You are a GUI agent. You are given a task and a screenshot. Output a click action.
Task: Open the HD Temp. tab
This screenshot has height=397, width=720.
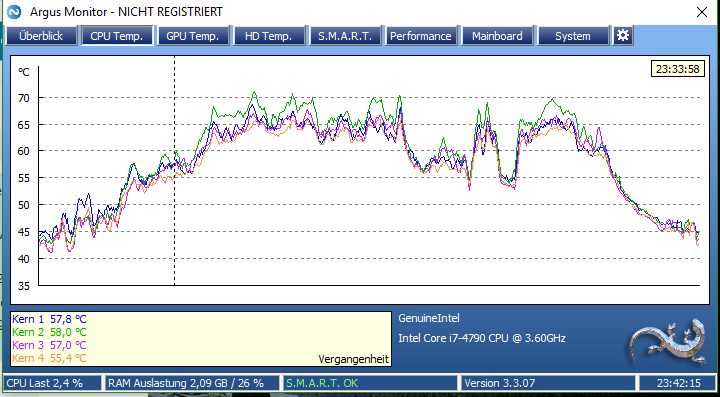tap(269, 36)
